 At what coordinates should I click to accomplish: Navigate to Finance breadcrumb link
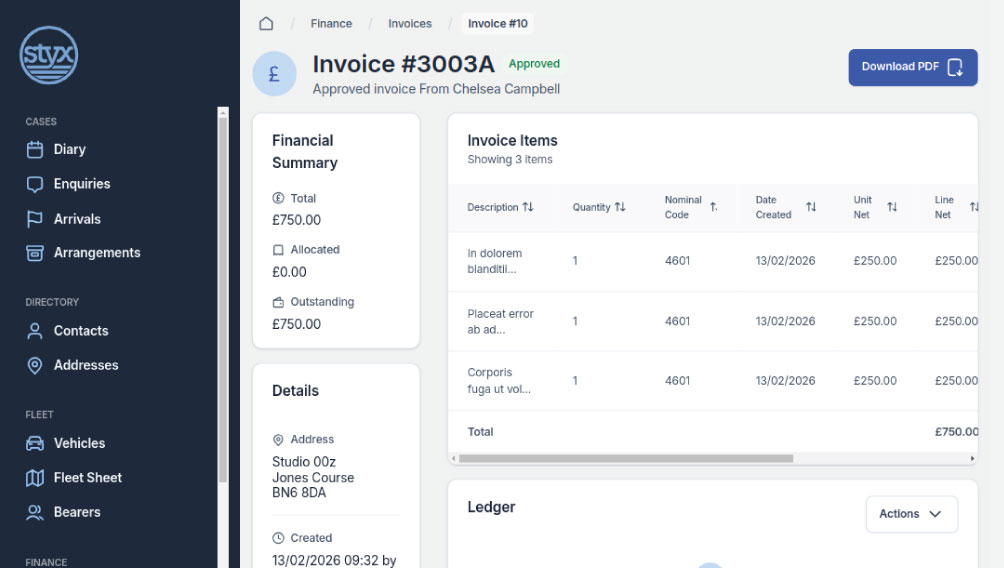(331, 23)
